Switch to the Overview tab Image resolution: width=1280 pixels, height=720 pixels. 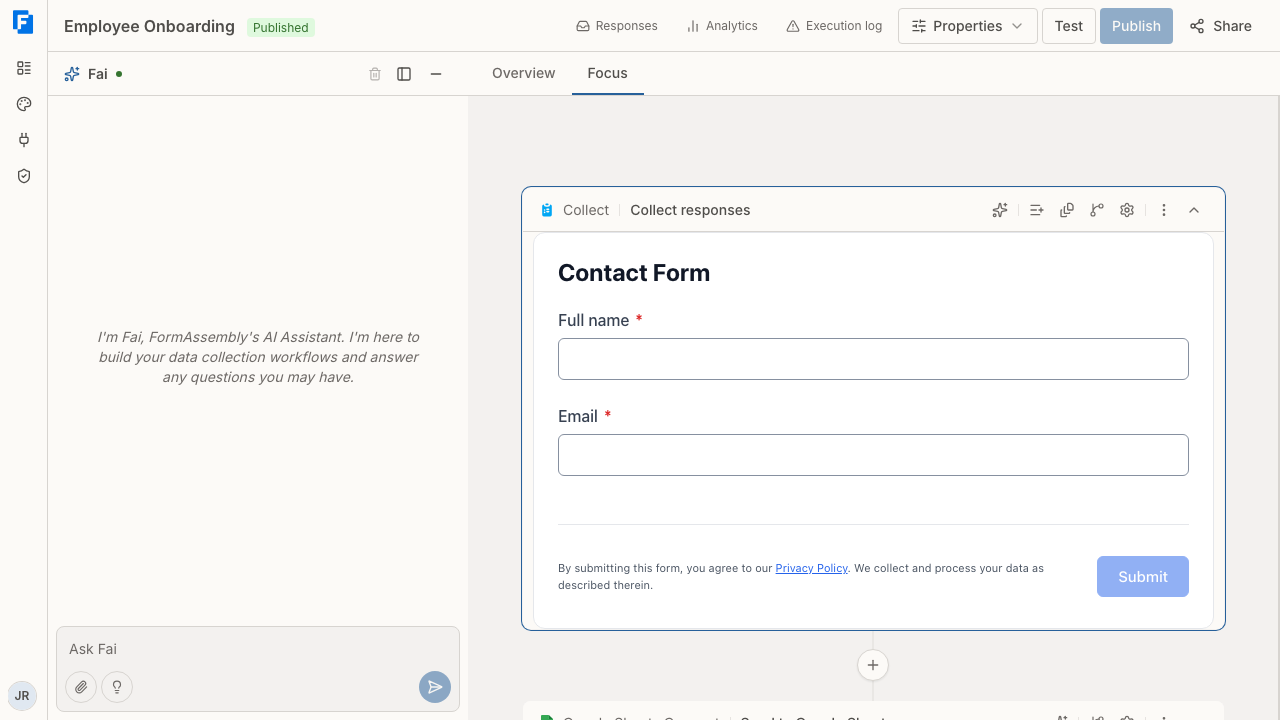(524, 73)
